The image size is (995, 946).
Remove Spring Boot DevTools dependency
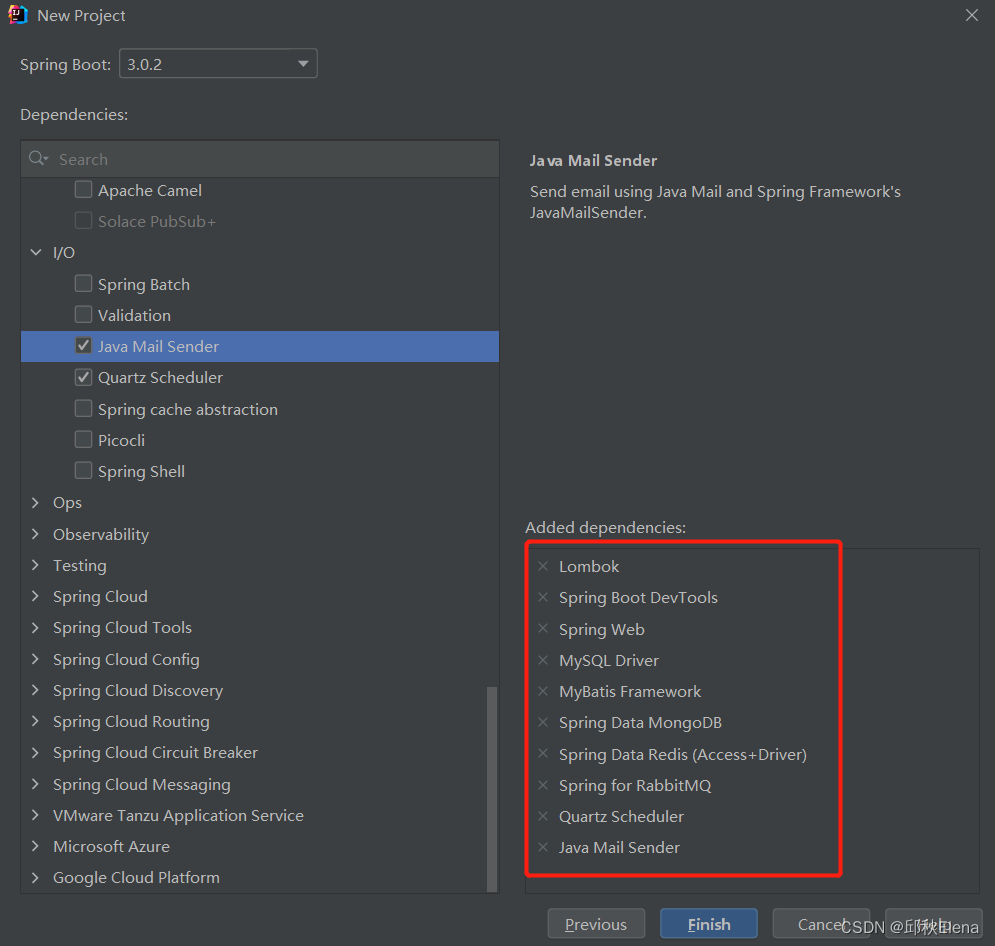(x=543, y=597)
